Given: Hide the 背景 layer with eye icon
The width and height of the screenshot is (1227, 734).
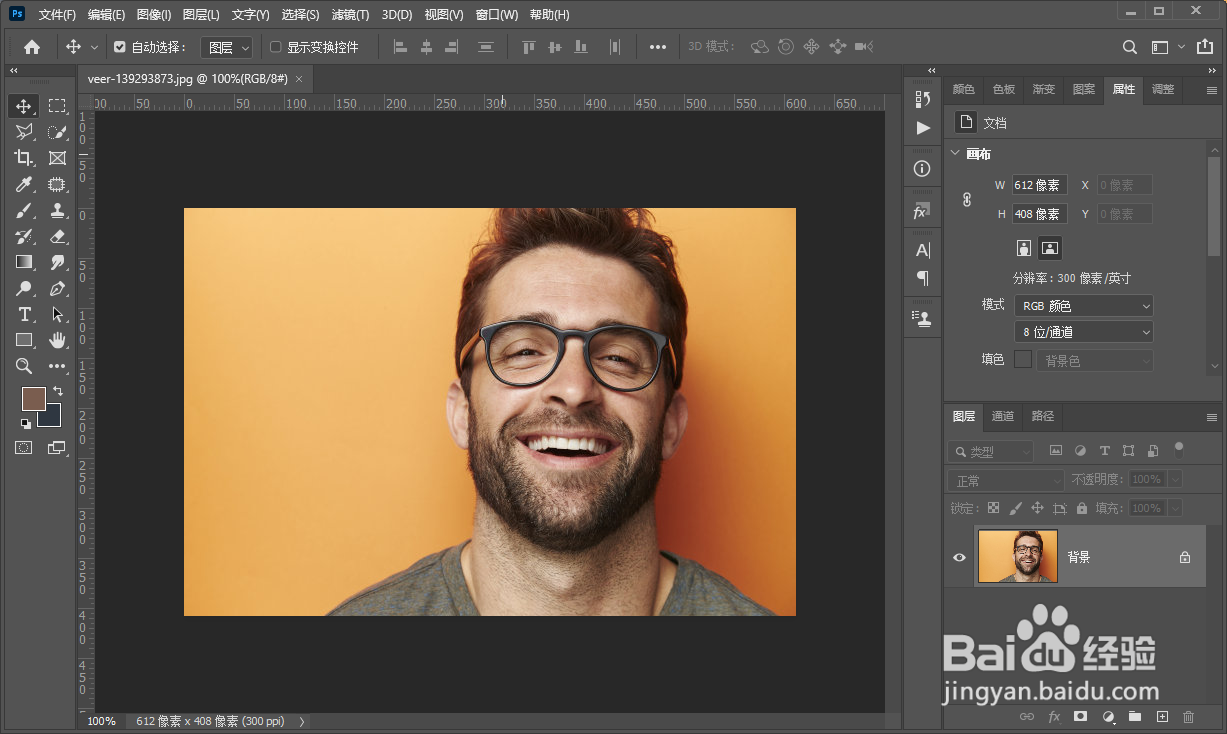Looking at the screenshot, I should pyautogui.click(x=959, y=557).
